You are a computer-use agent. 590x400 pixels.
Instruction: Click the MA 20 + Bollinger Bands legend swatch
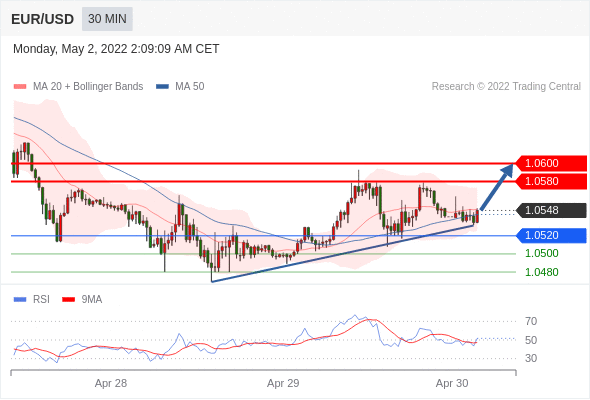20,87
